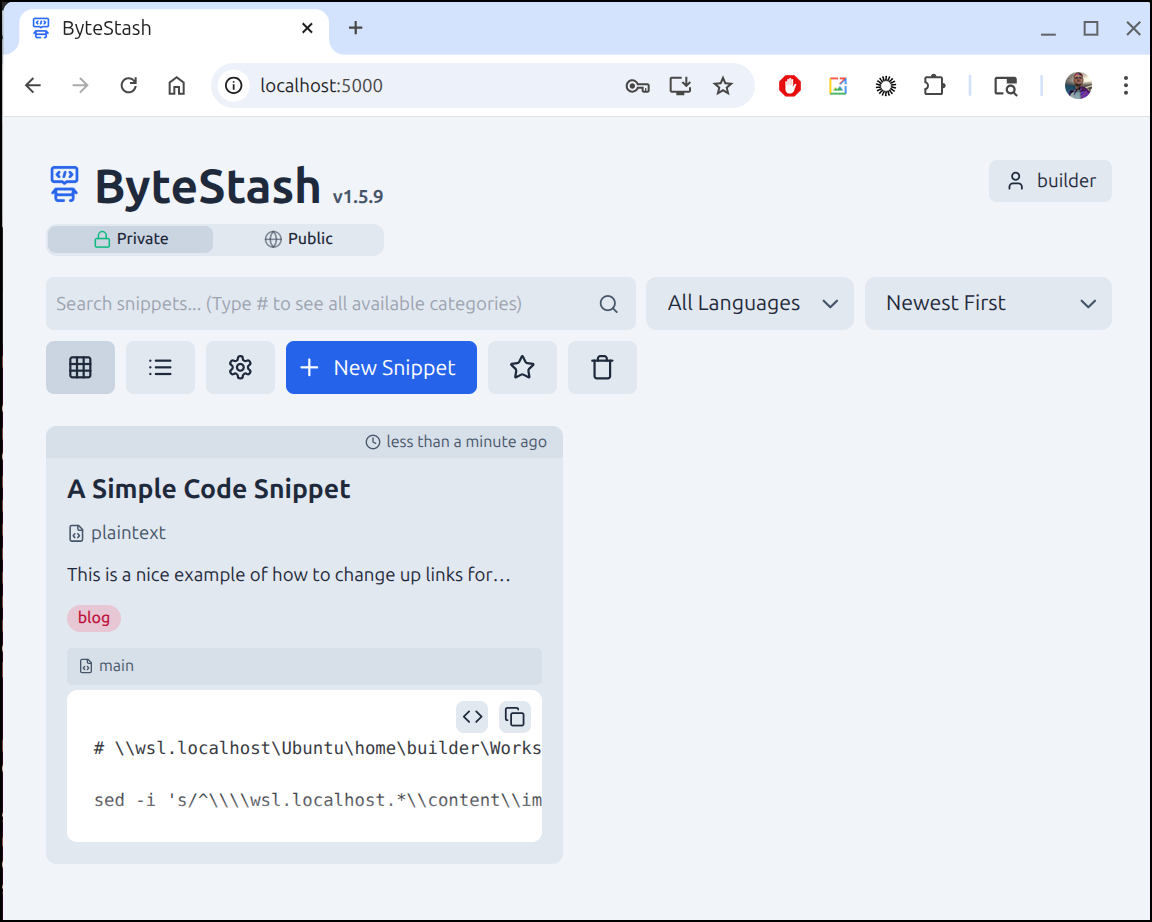1152x922 pixels.
Task: Select the Public snippets toggle
Action: tap(298, 239)
